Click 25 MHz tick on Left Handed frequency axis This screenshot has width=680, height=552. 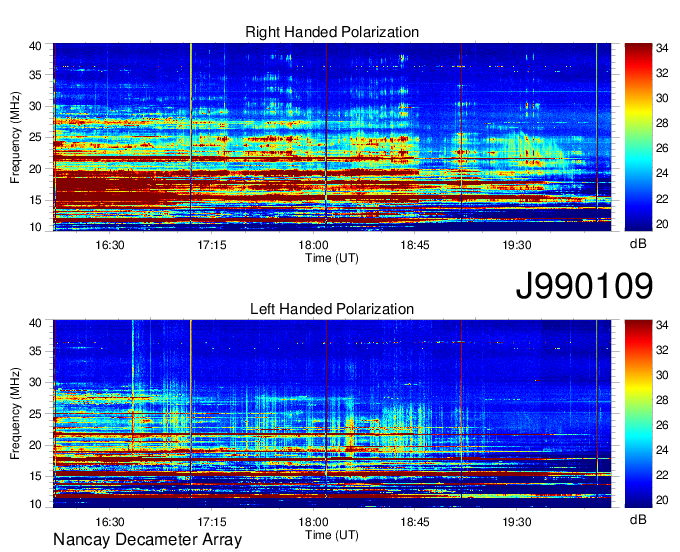(35, 414)
